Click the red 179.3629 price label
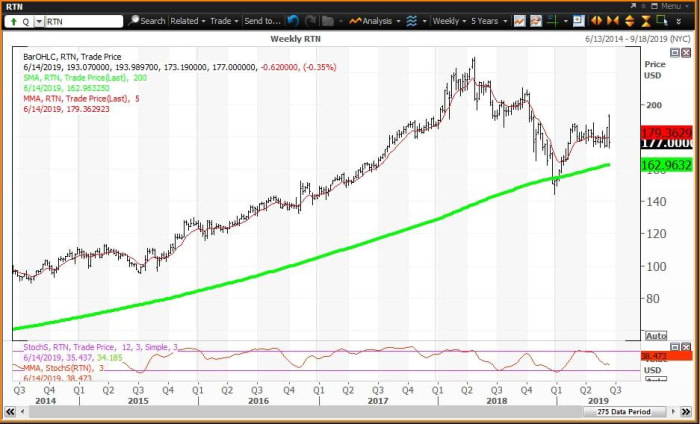The image size is (700, 424). [667, 133]
